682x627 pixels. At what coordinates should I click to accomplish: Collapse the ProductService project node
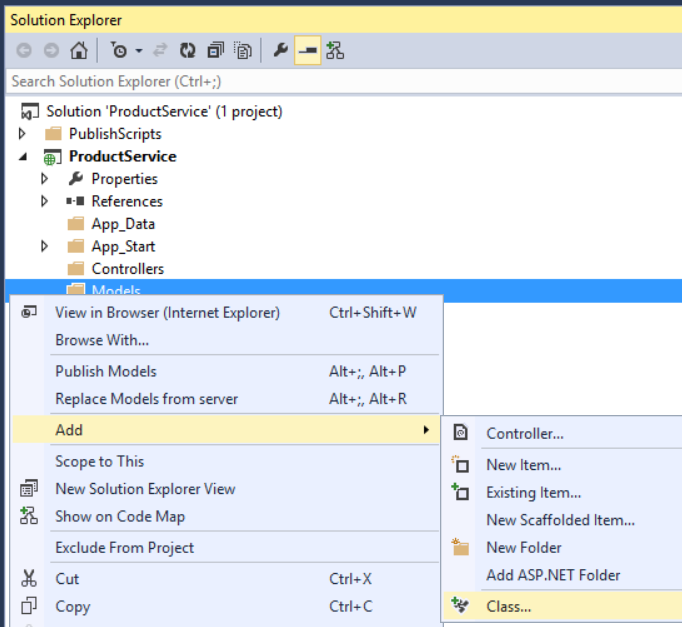pyautogui.click(x=23, y=156)
